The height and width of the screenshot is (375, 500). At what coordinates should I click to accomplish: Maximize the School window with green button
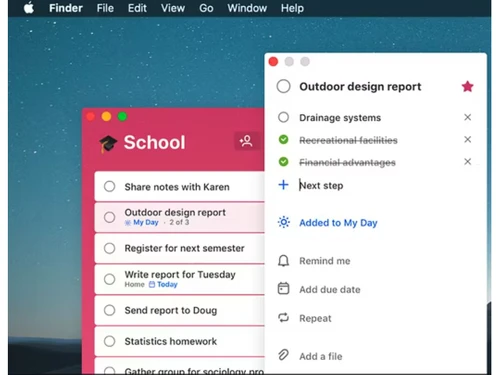tap(122, 116)
